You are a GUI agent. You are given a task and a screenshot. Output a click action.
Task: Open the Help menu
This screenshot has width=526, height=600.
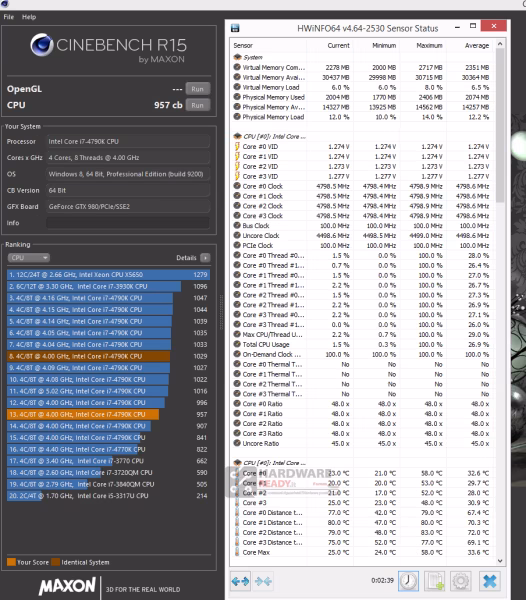point(29,17)
